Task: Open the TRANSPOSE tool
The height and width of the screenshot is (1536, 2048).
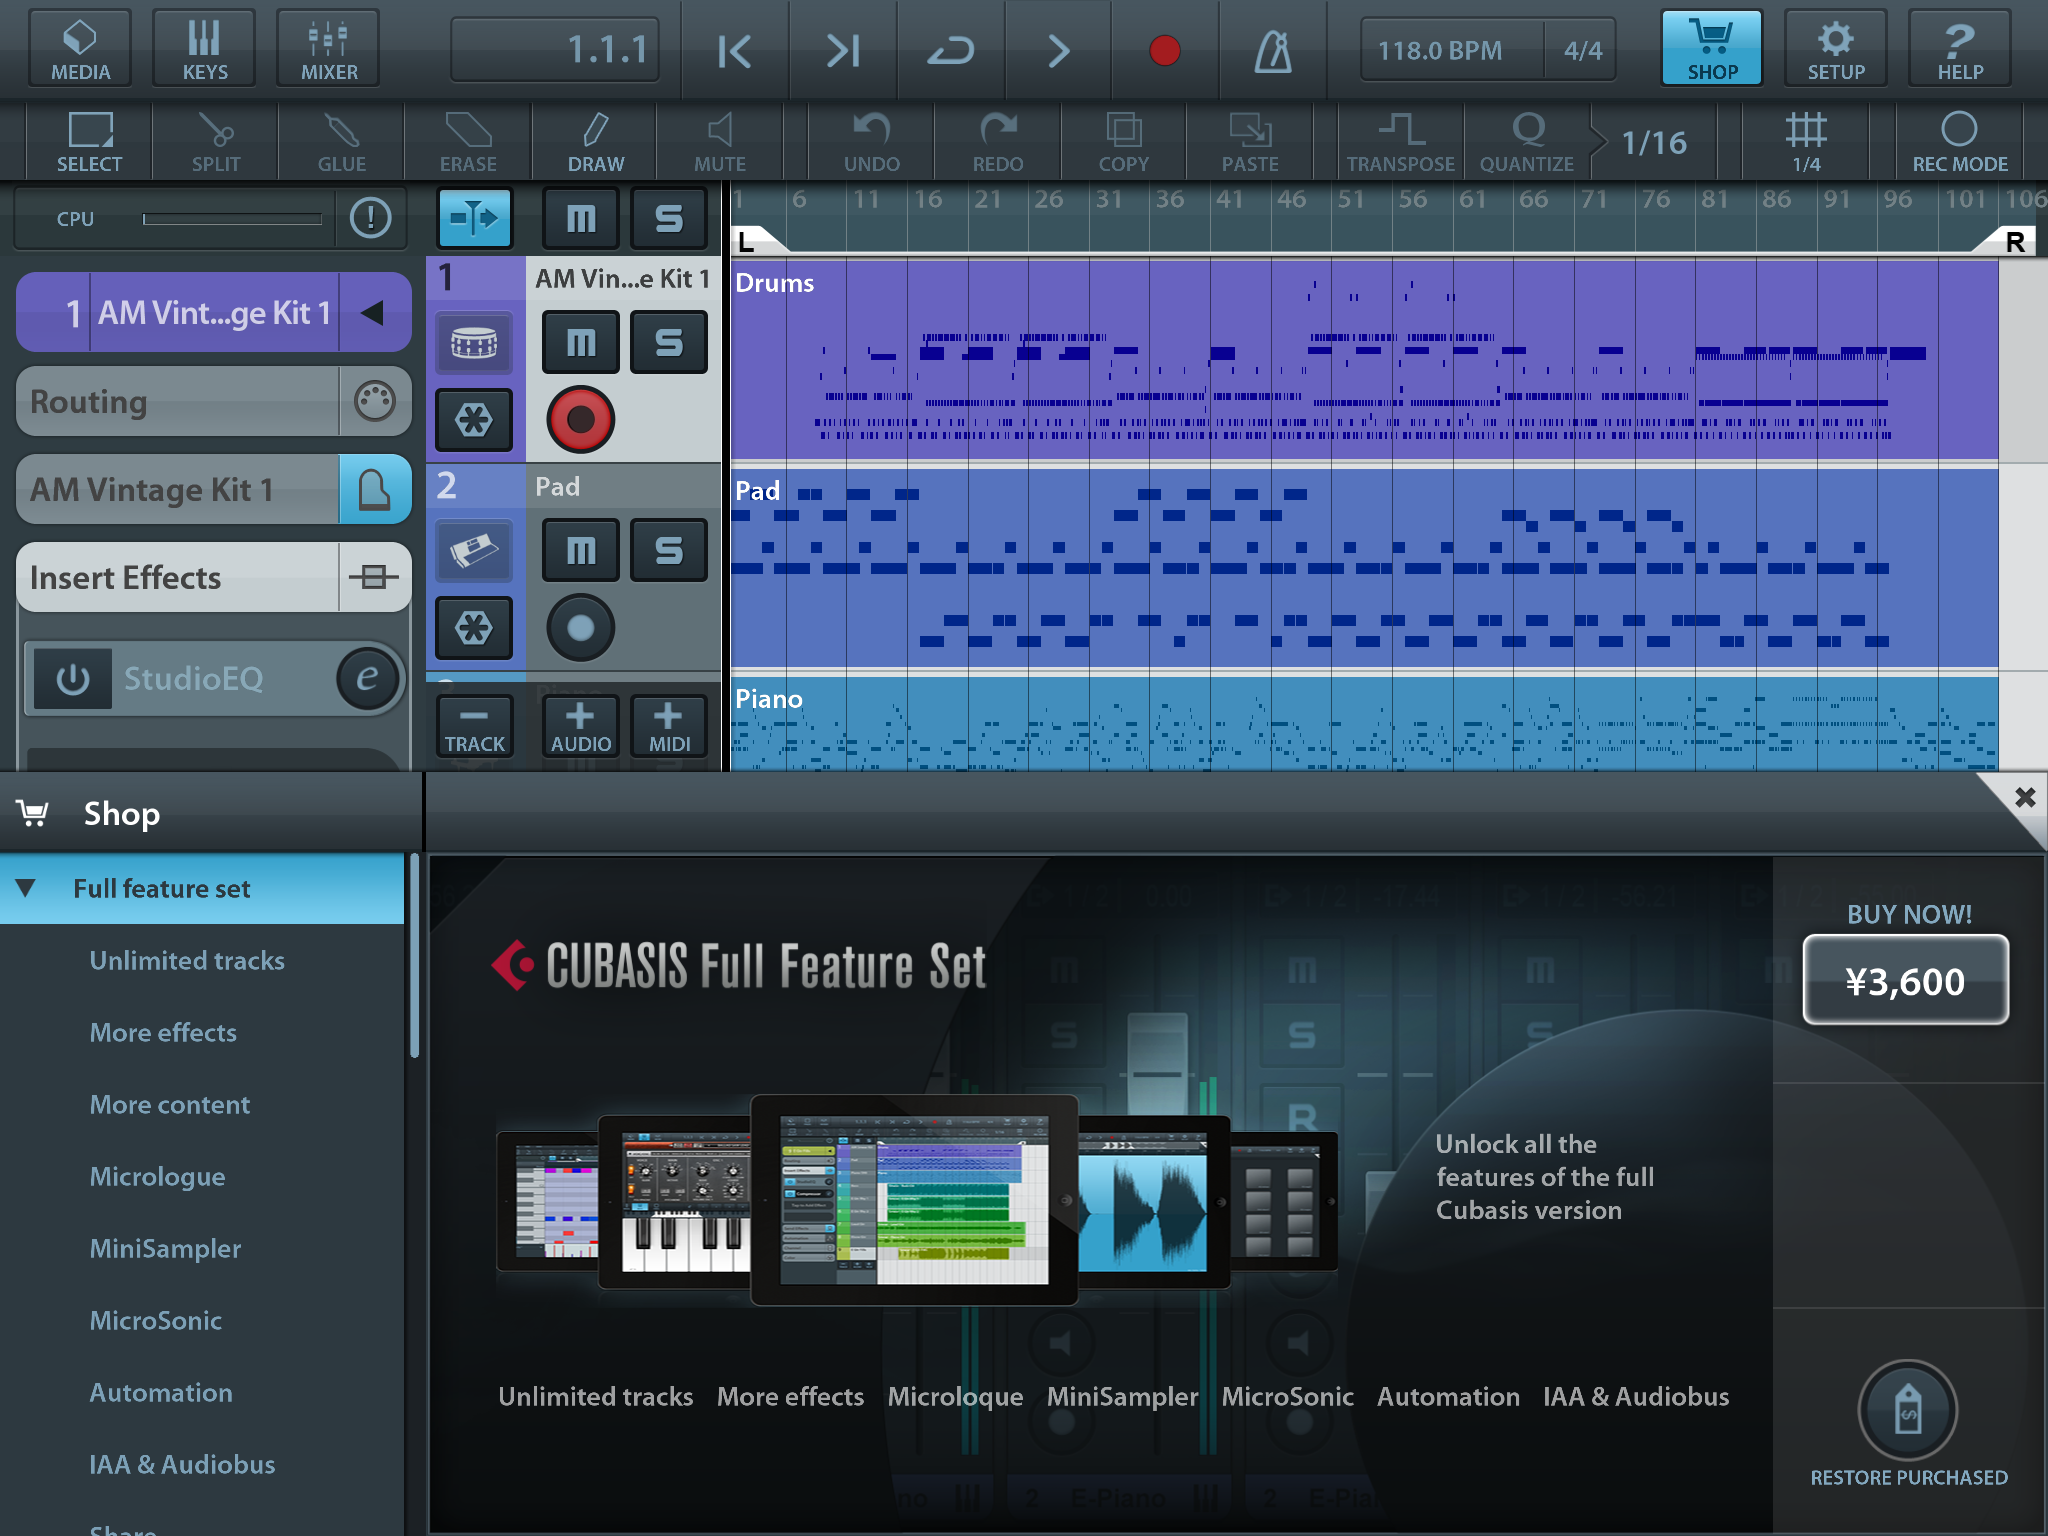Action: [1400, 142]
